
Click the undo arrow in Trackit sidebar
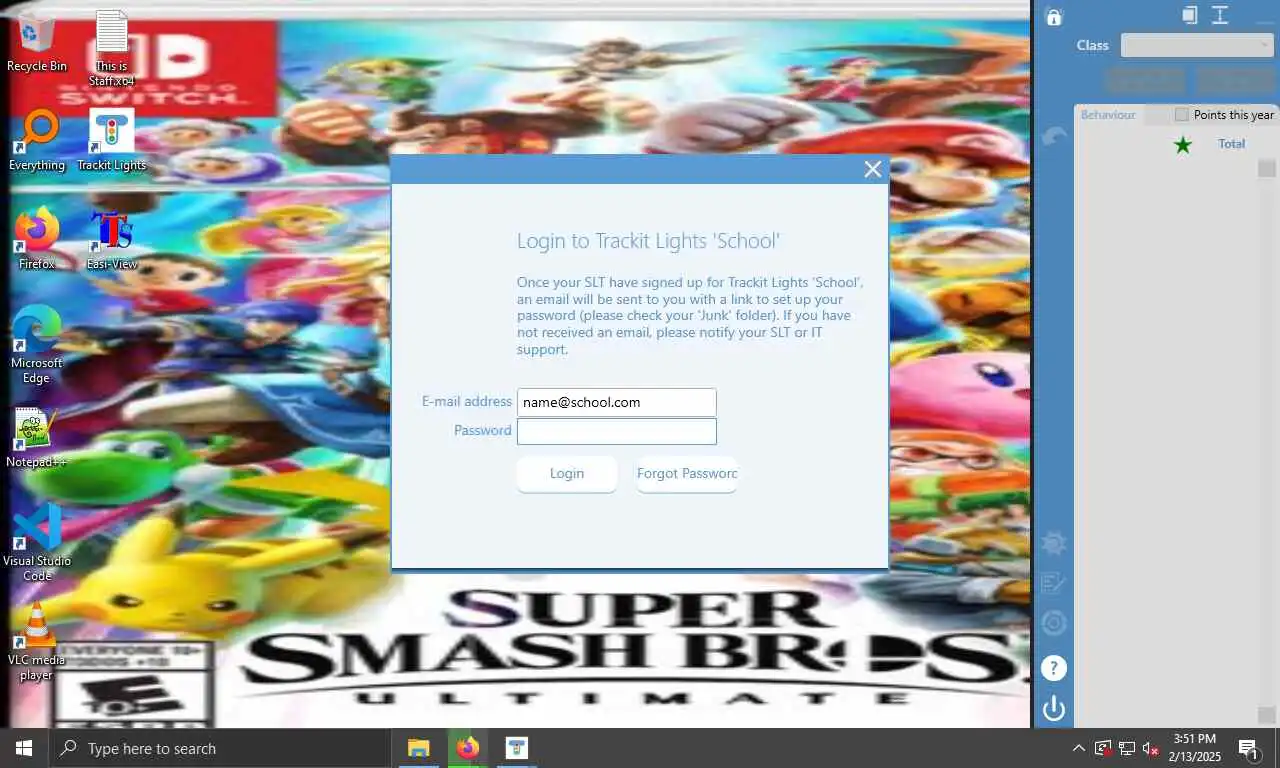pyautogui.click(x=1054, y=136)
